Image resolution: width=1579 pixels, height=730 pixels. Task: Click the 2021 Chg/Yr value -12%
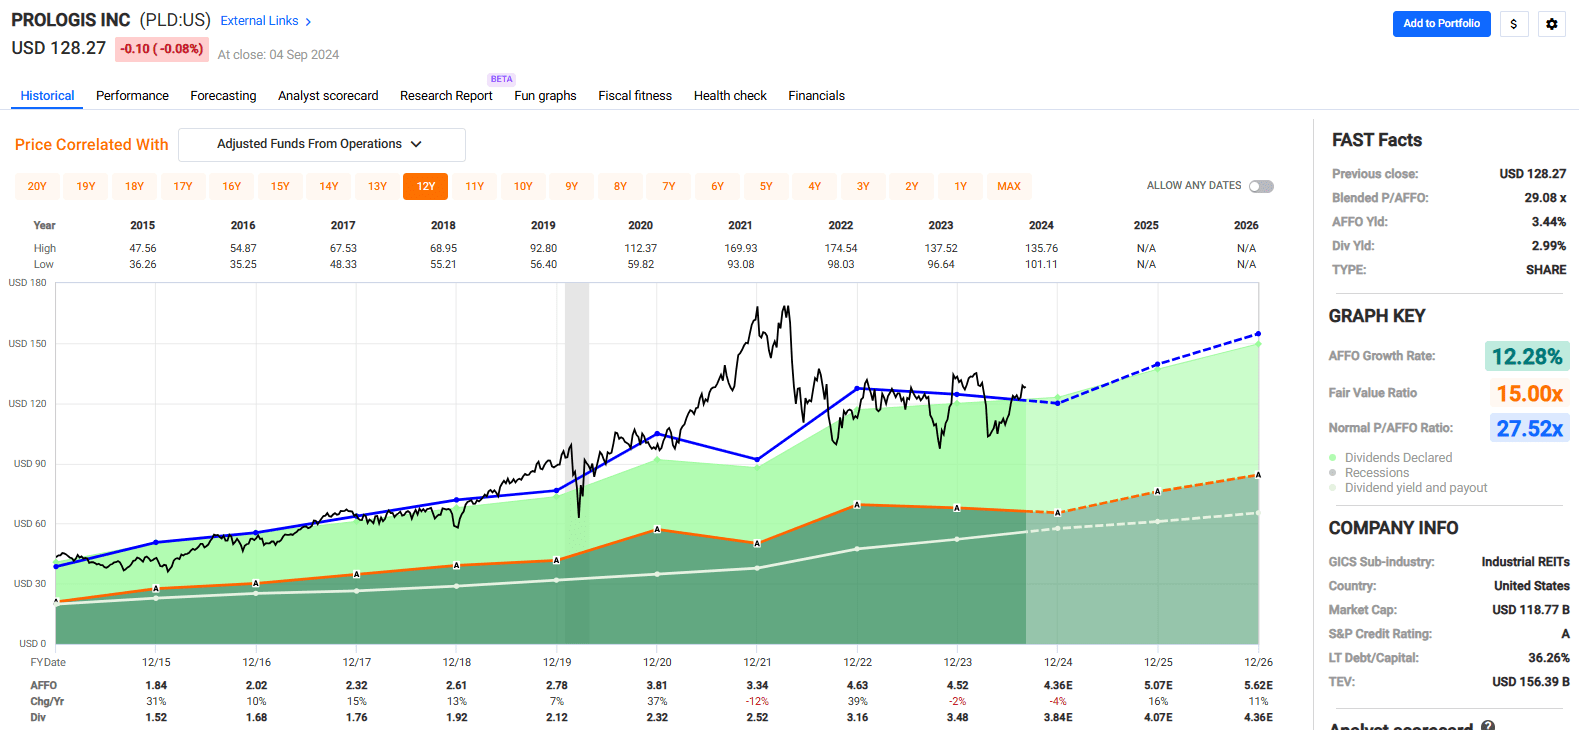tap(757, 702)
